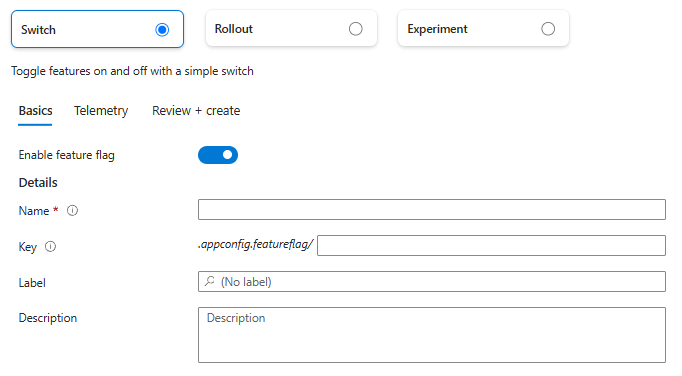Switch to the Telemetry tab
The image size is (682, 376).
[101, 111]
